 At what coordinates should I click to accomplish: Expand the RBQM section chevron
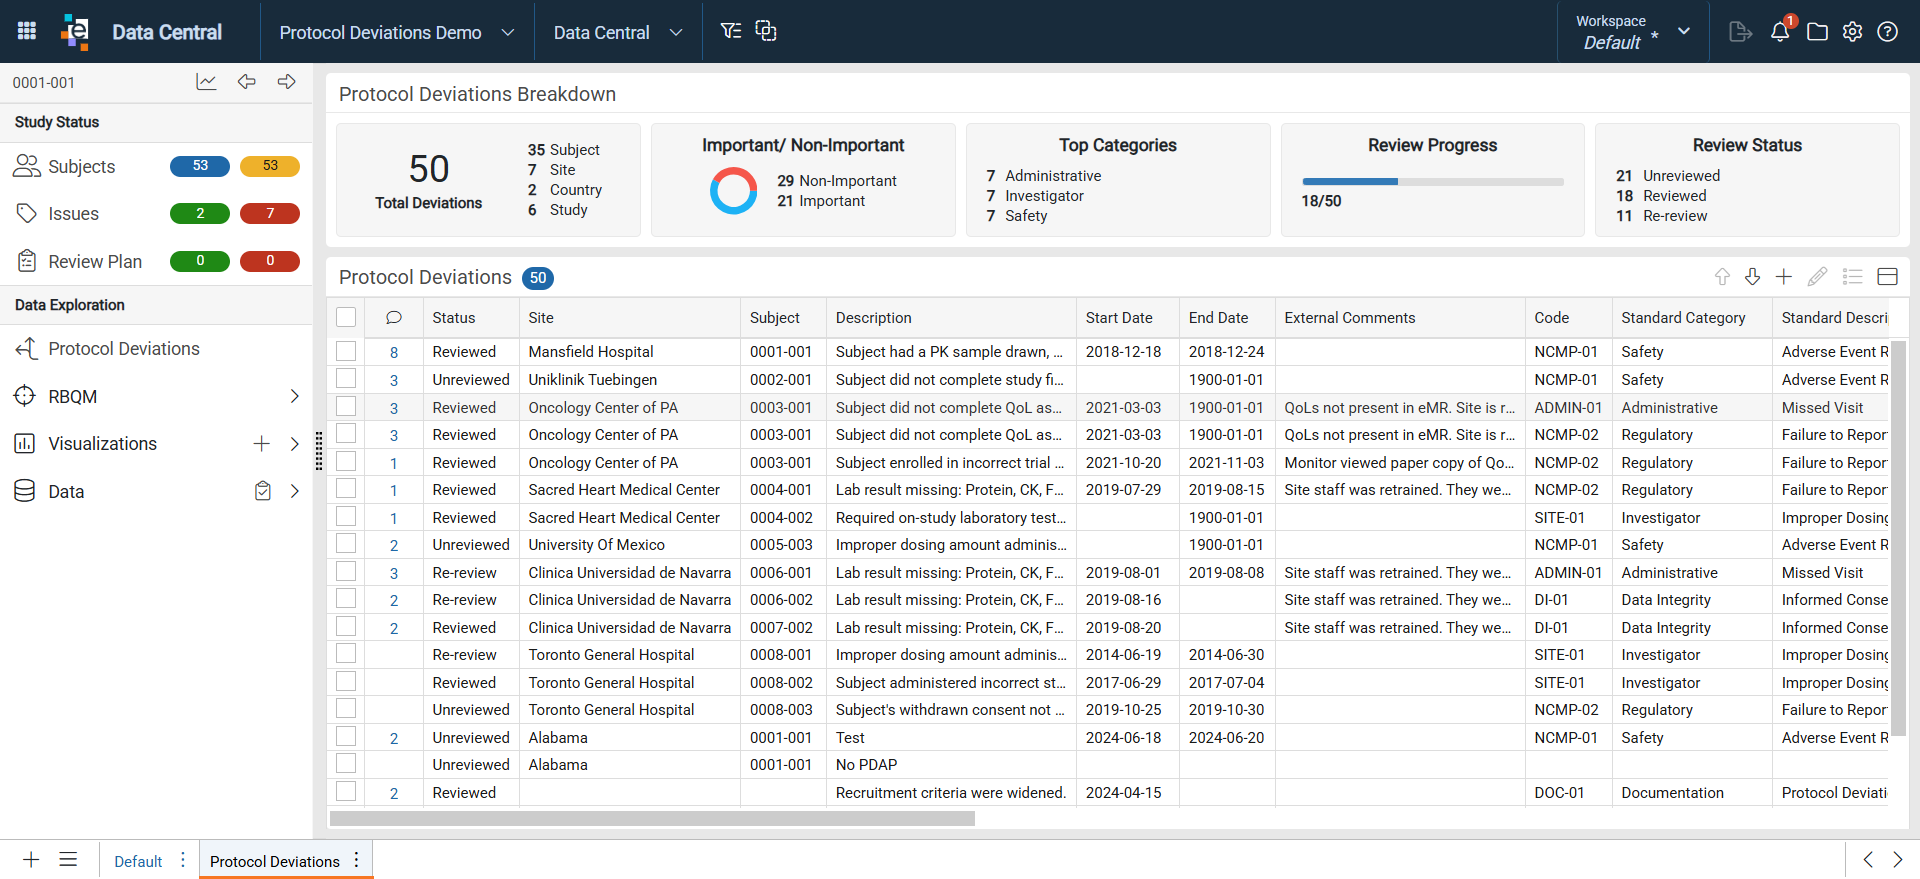[294, 396]
